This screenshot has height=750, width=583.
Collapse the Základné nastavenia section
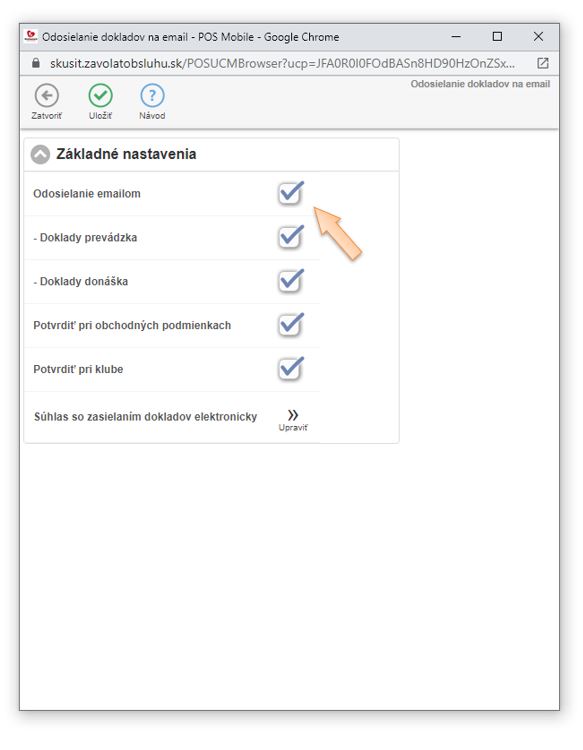(x=40, y=154)
